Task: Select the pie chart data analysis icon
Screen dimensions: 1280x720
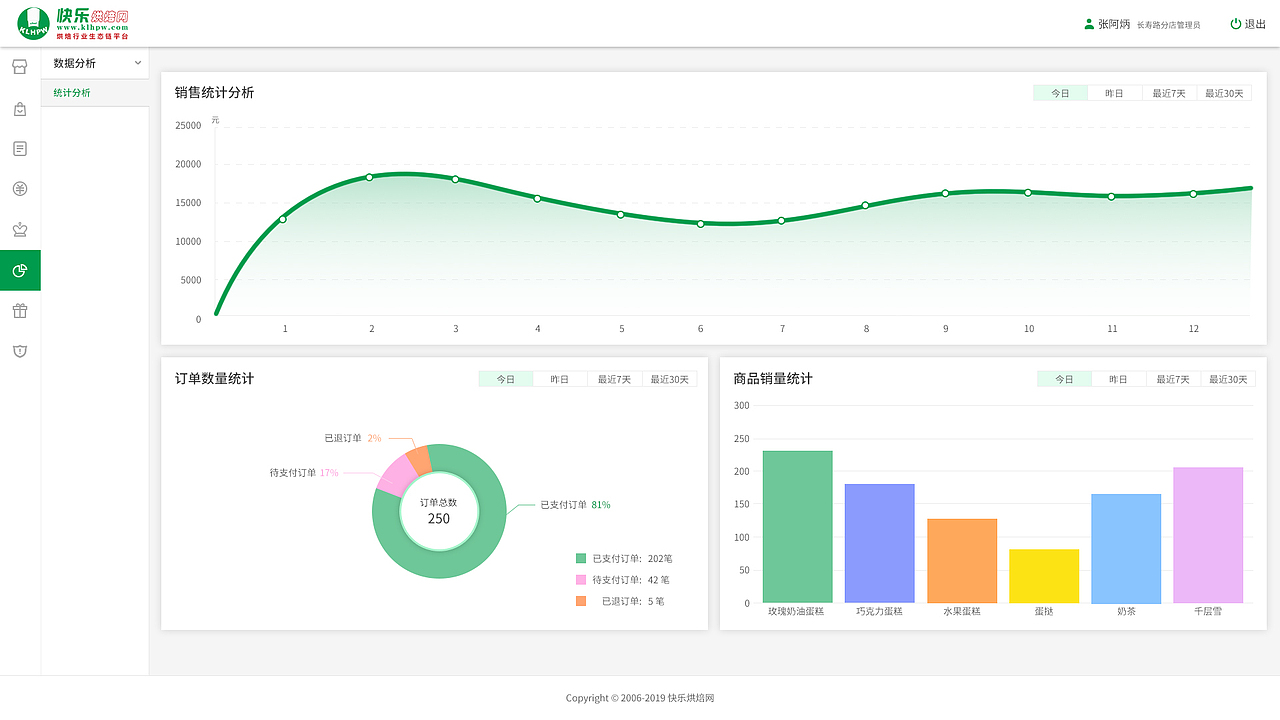Action: point(20,270)
